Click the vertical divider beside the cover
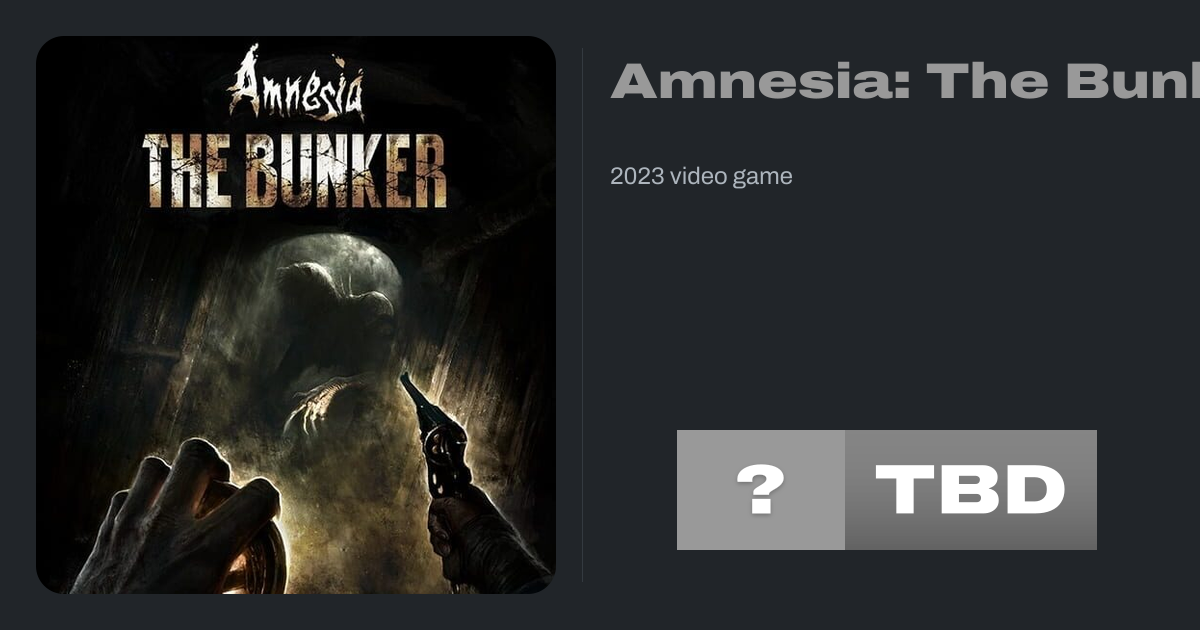 (583, 315)
